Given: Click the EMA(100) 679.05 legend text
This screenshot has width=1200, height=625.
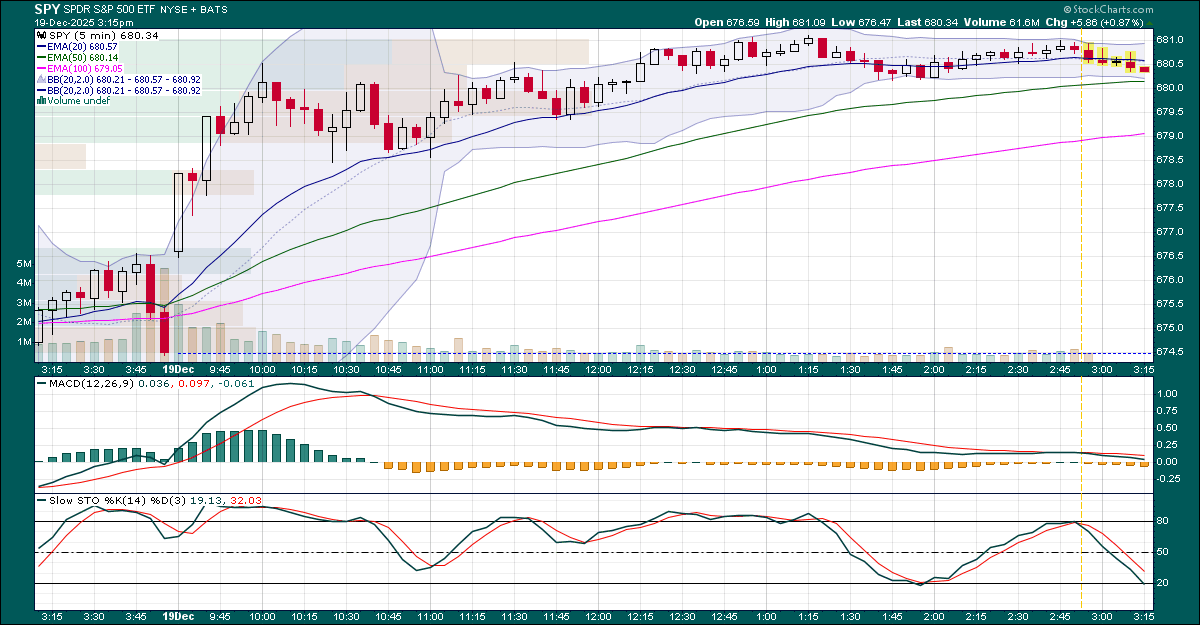Looking at the screenshot, I should (86, 69).
